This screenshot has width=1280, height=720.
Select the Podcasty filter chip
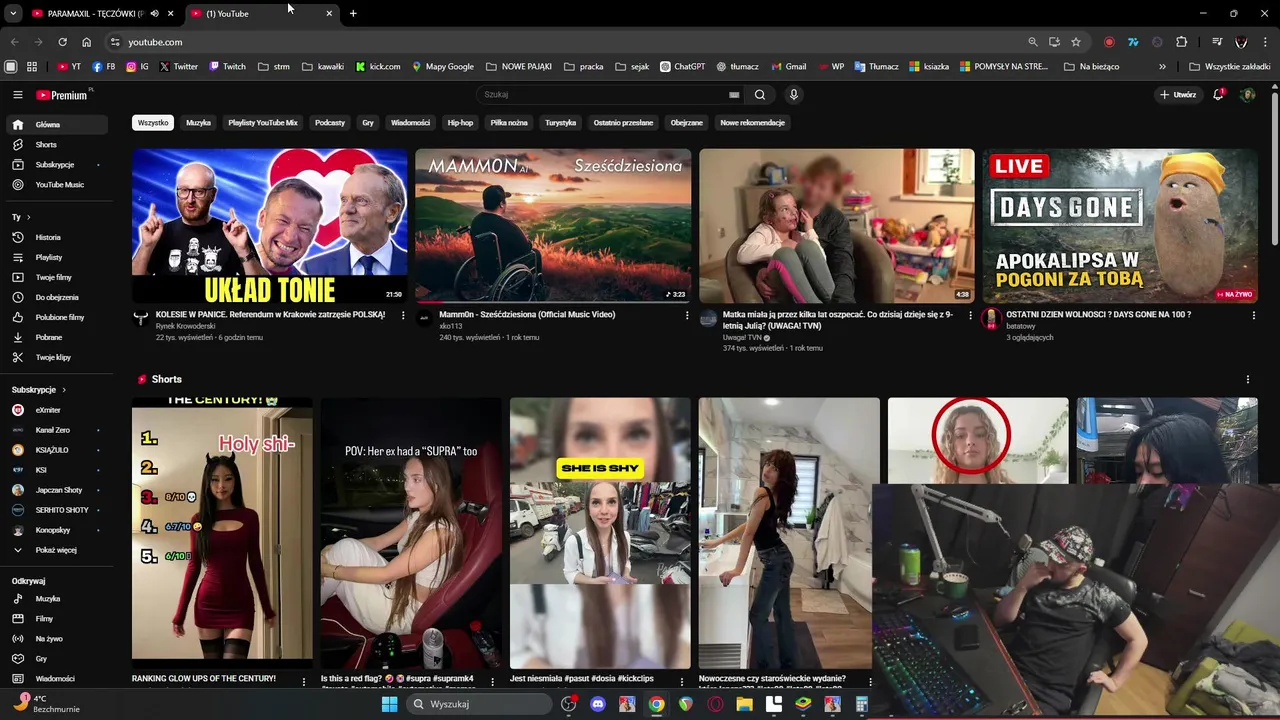point(330,123)
